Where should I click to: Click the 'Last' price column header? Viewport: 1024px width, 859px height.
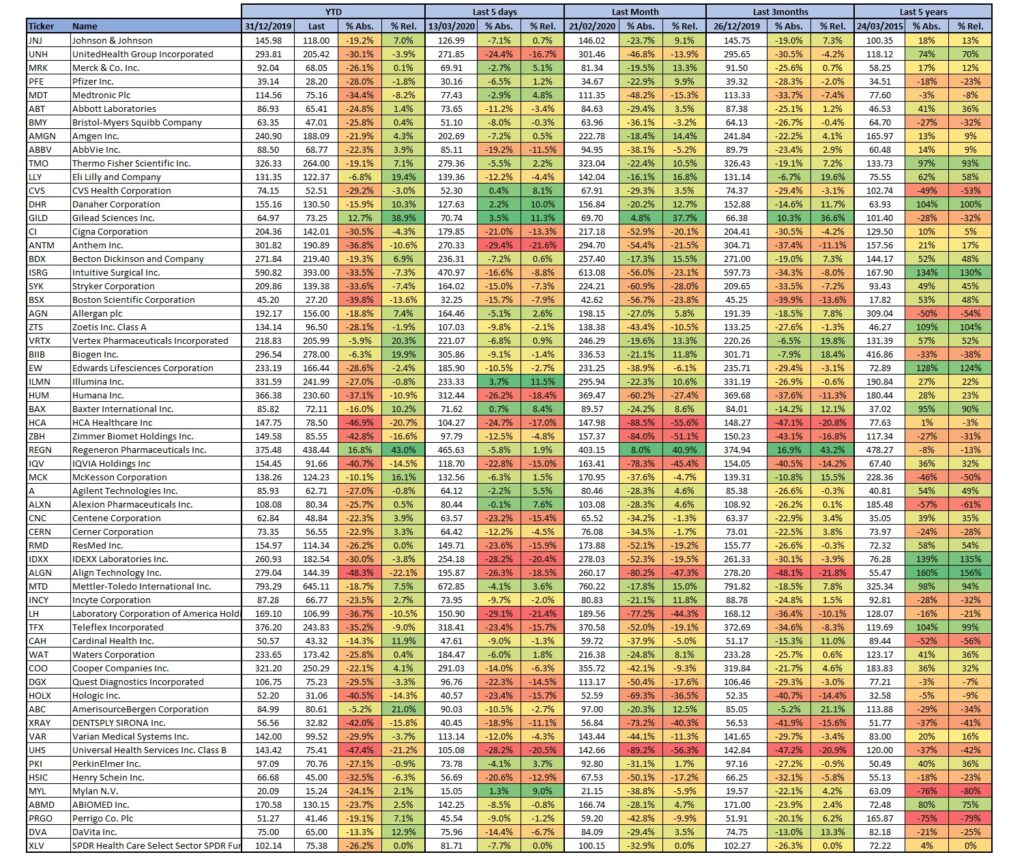(316, 26)
